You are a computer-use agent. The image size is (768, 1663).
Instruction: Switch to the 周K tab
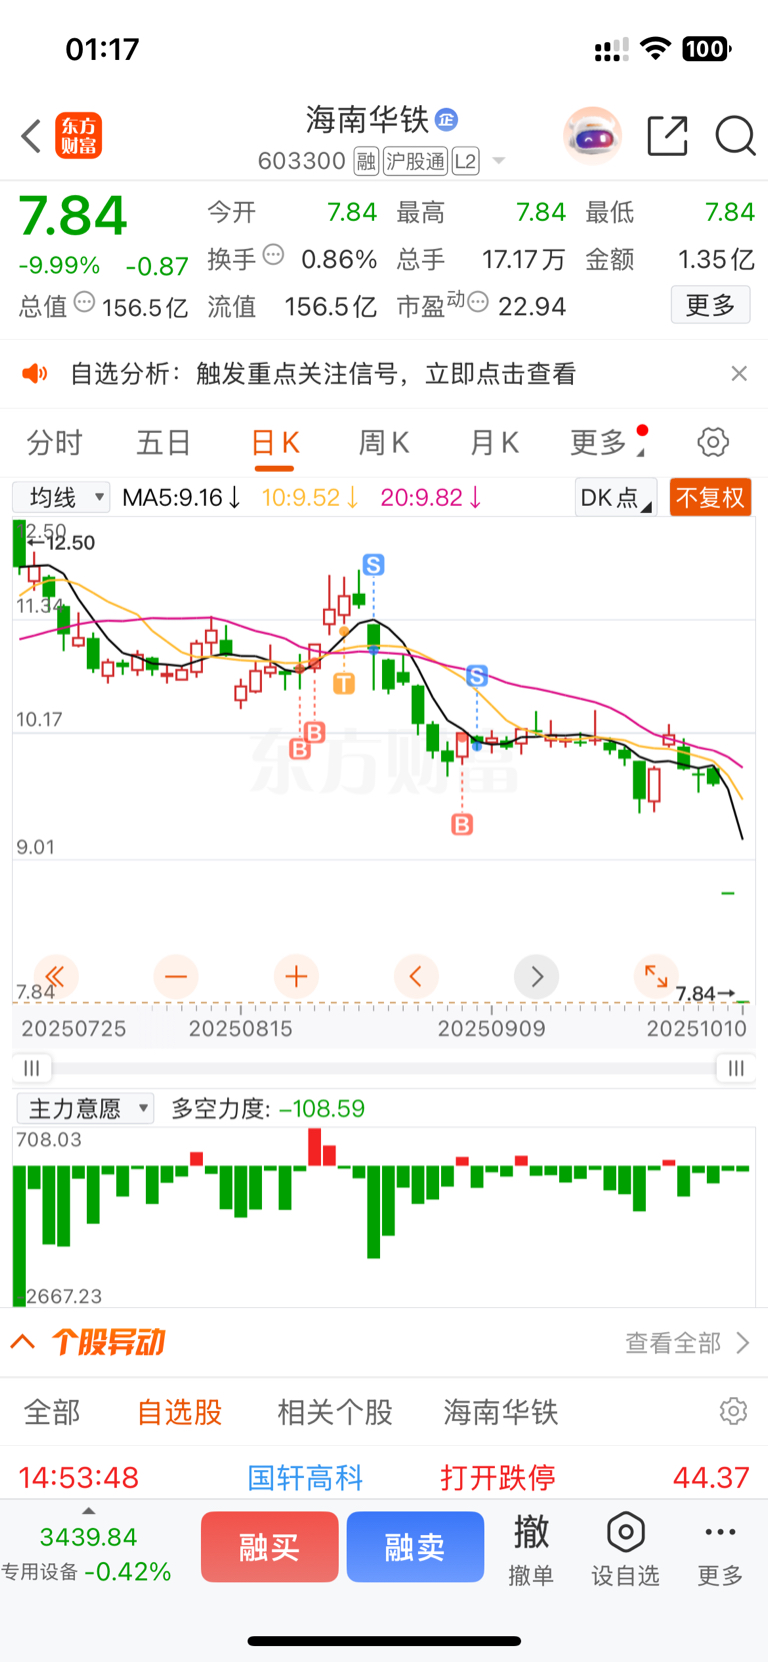384,442
